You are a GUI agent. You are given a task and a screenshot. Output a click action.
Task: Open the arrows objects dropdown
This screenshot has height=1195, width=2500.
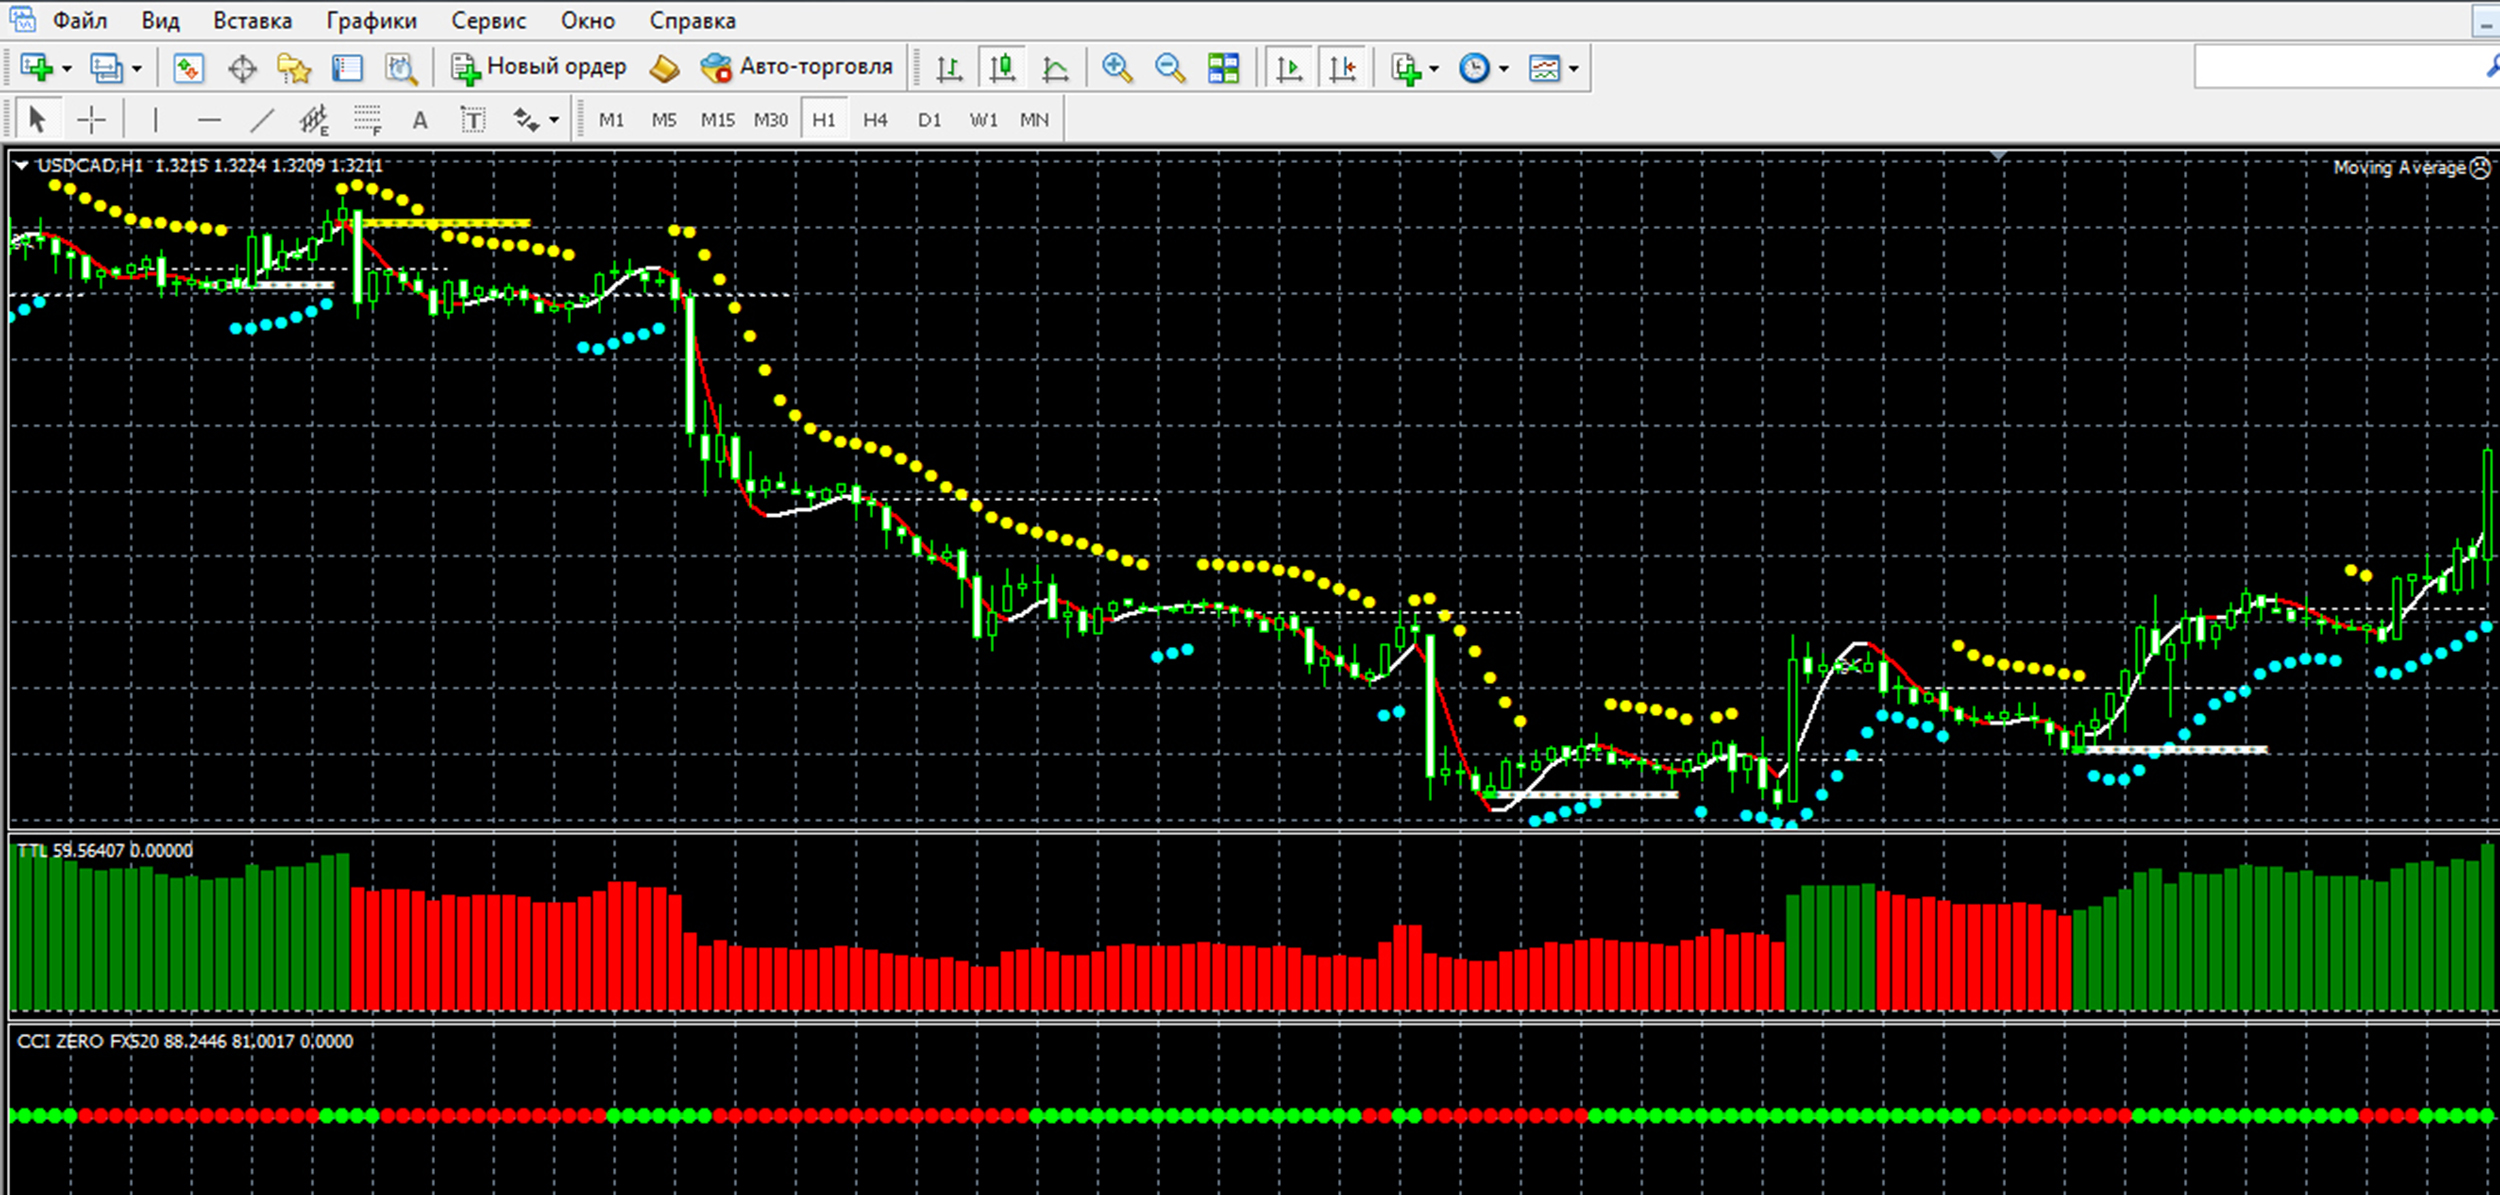pyautogui.click(x=553, y=121)
